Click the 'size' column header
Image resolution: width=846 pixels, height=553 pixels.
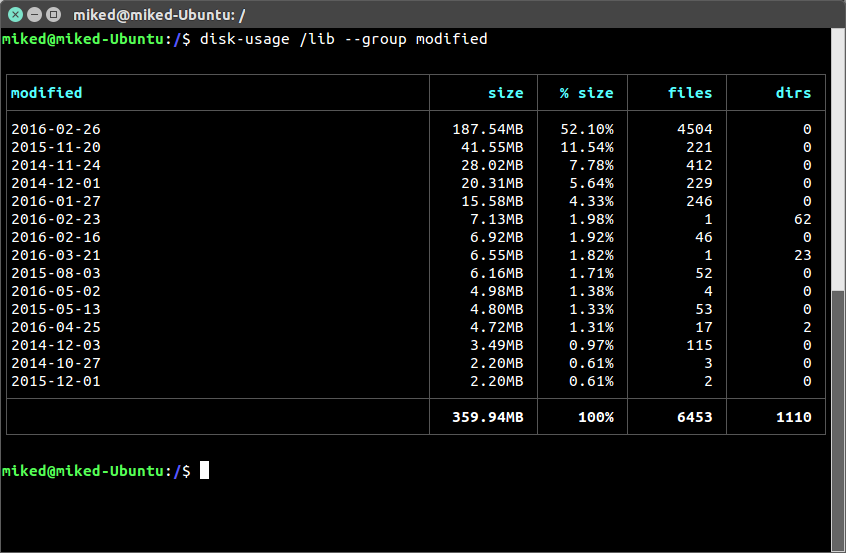click(x=506, y=93)
